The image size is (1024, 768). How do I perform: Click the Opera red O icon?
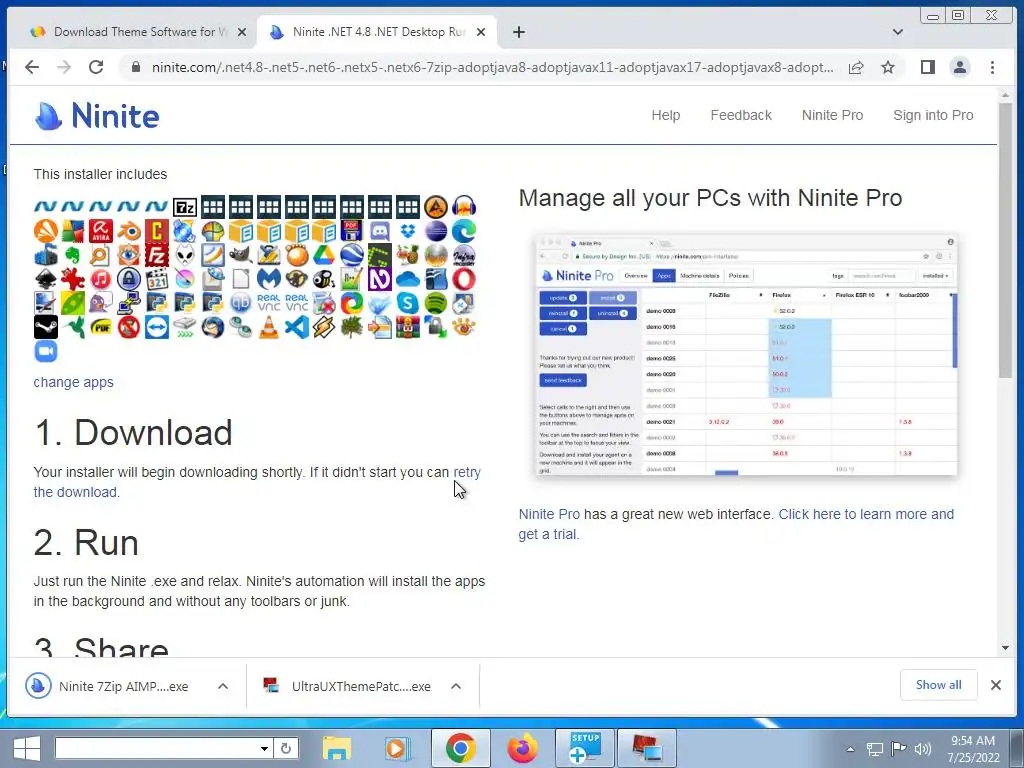[x=464, y=280]
